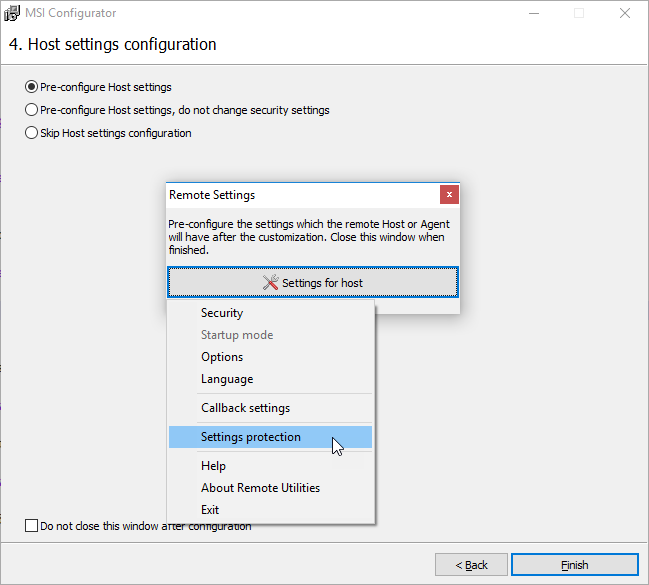Close the MSI Configurator window
This screenshot has width=649, height=585.
[x=625, y=14]
